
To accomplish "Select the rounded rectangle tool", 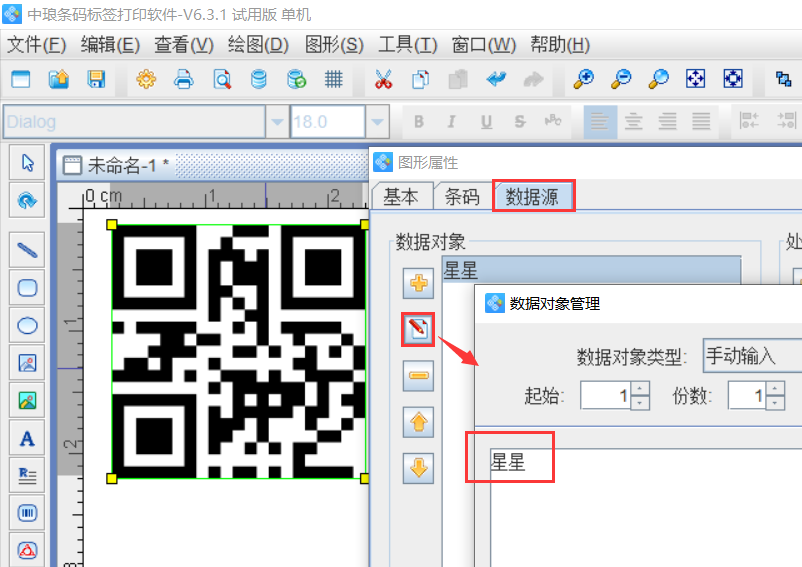I will (x=27, y=288).
